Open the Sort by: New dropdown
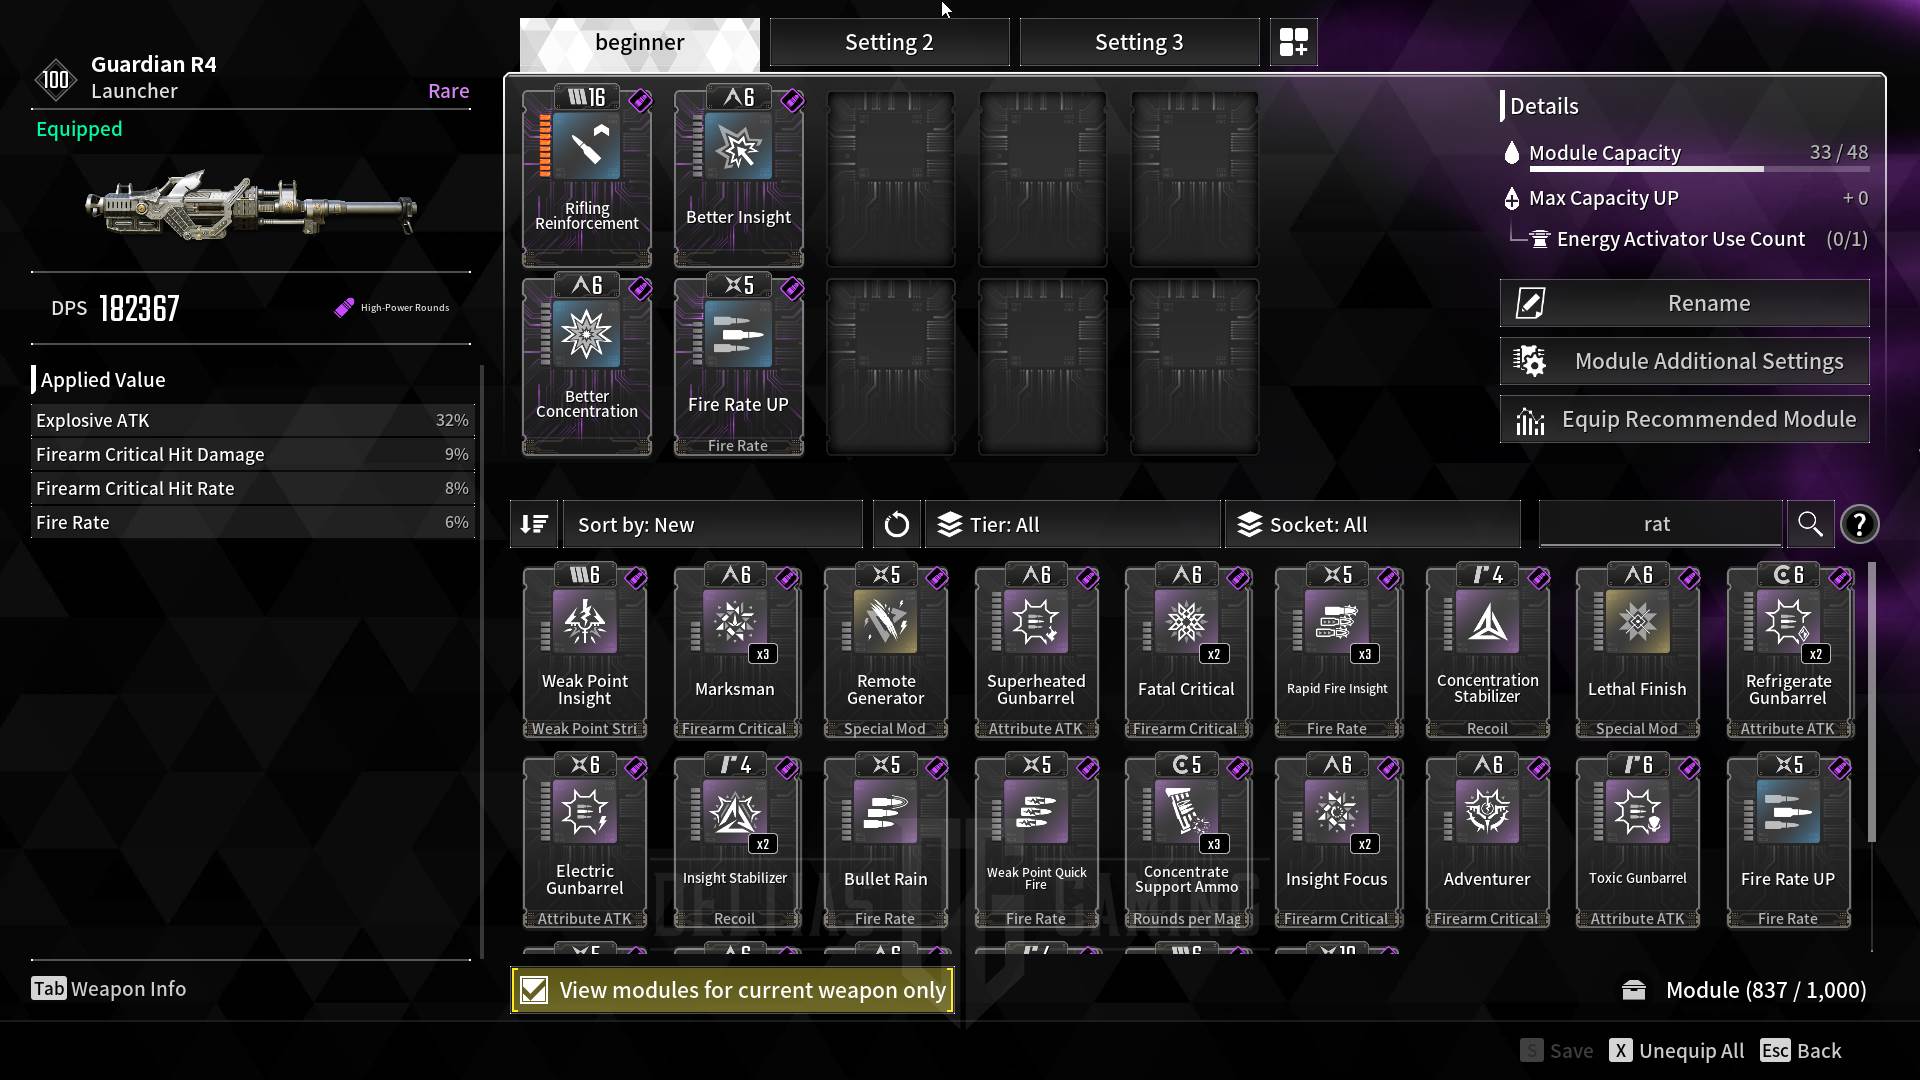This screenshot has width=1920, height=1080. (712, 524)
